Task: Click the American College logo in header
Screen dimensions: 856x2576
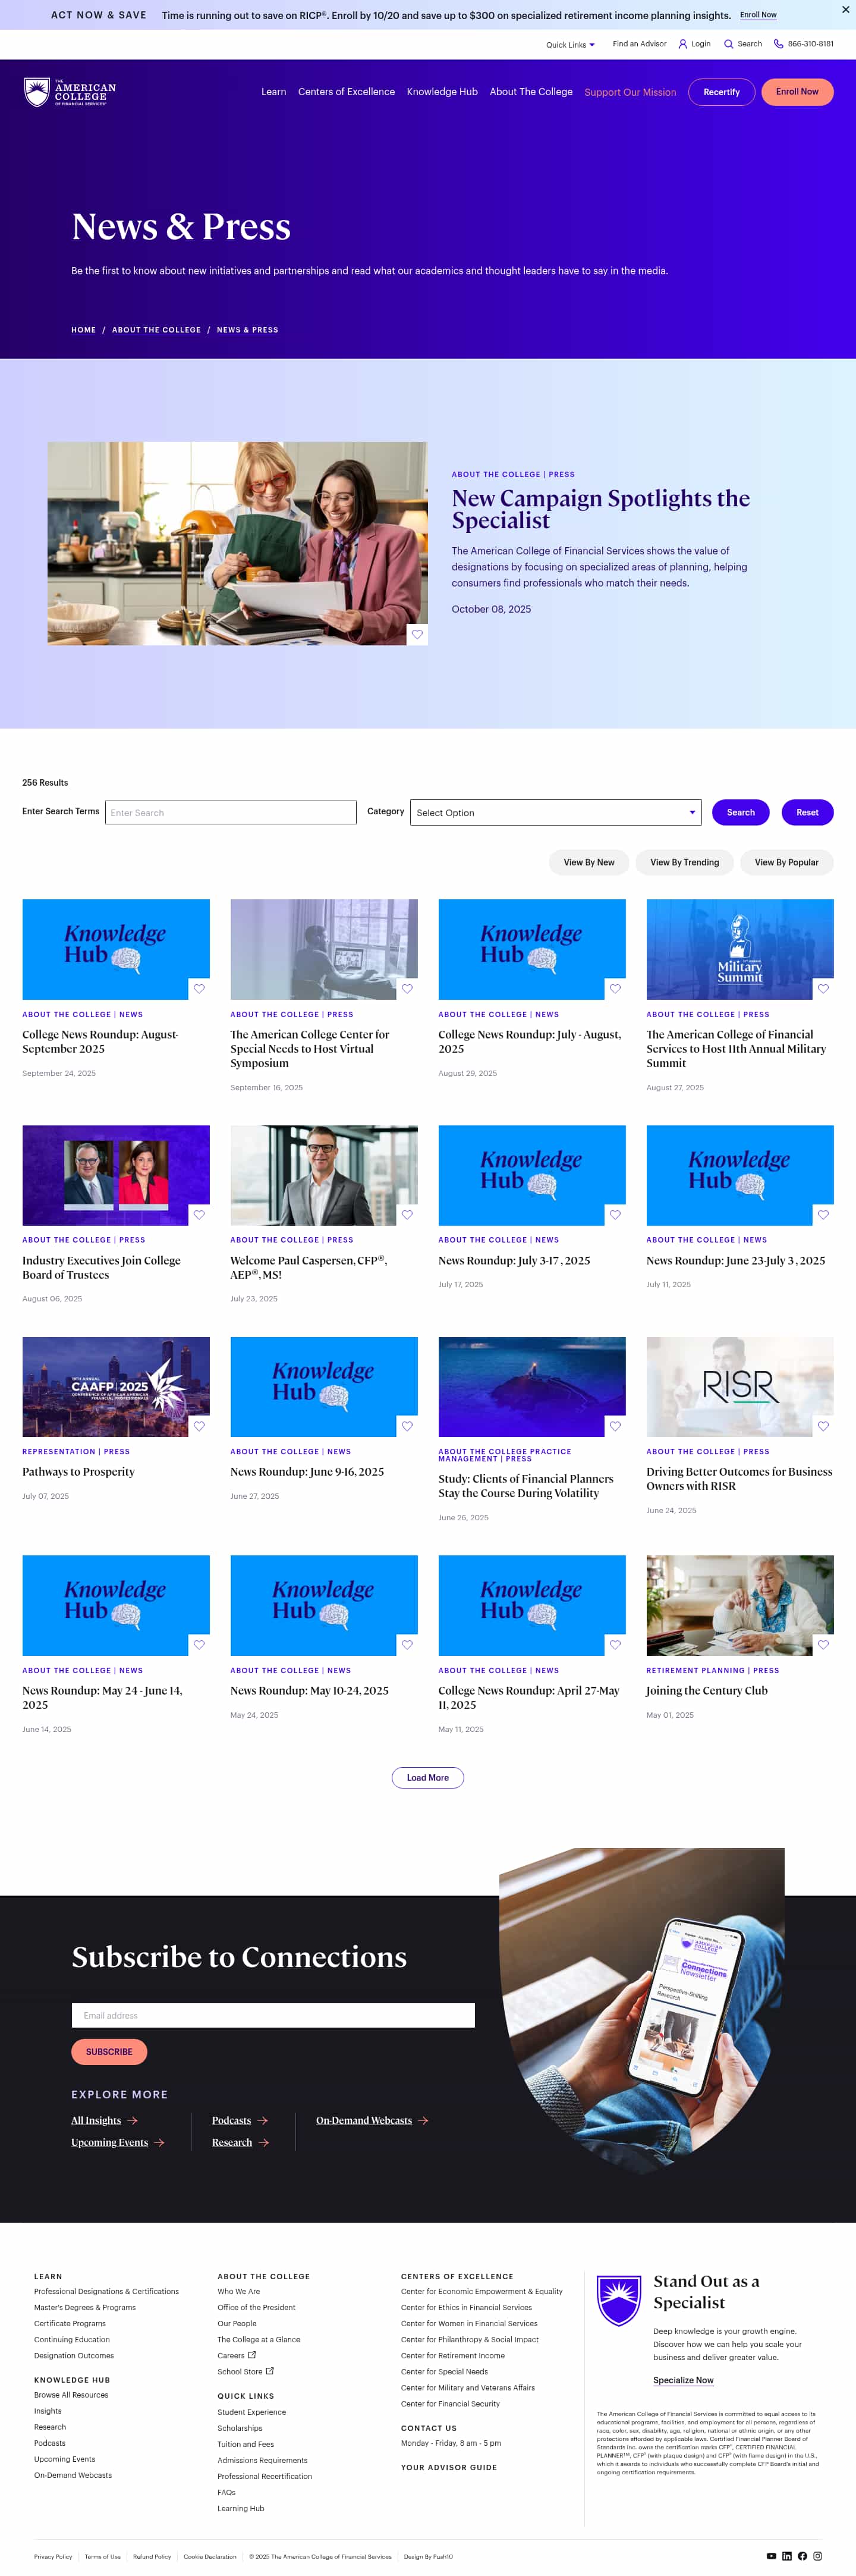Action: (x=70, y=92)
